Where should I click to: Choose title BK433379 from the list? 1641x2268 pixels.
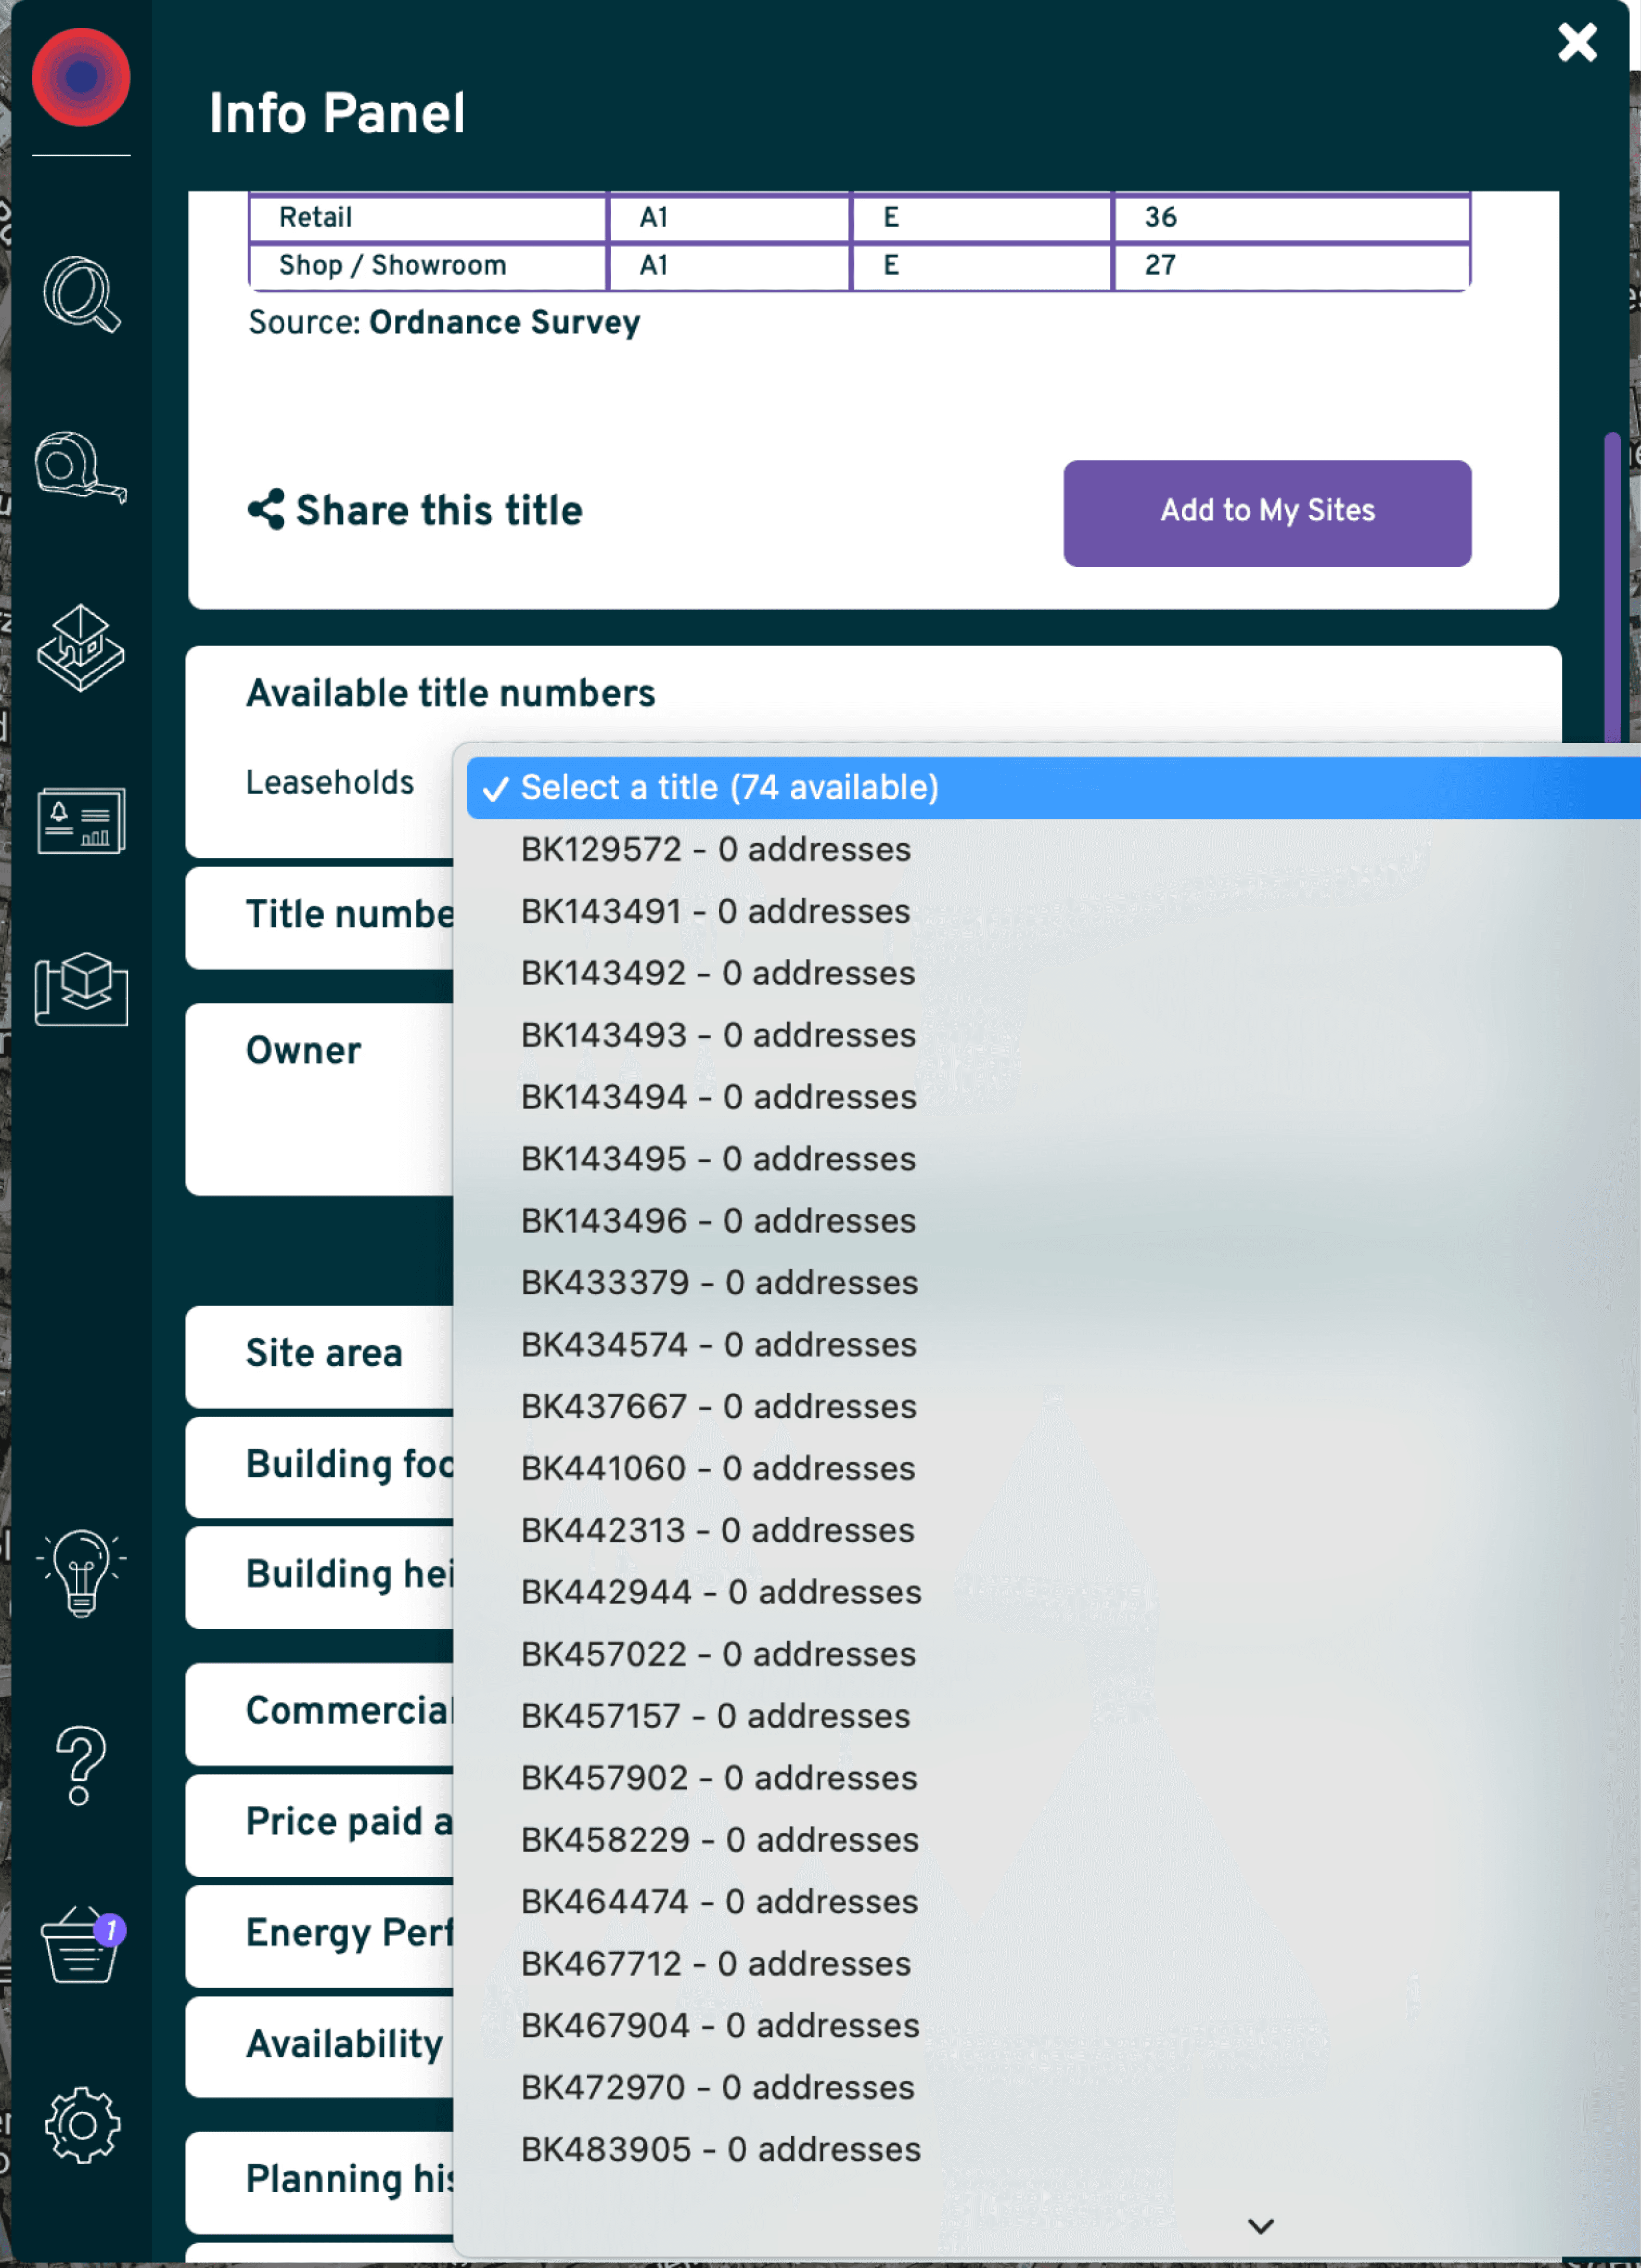tap(719, 1283)
